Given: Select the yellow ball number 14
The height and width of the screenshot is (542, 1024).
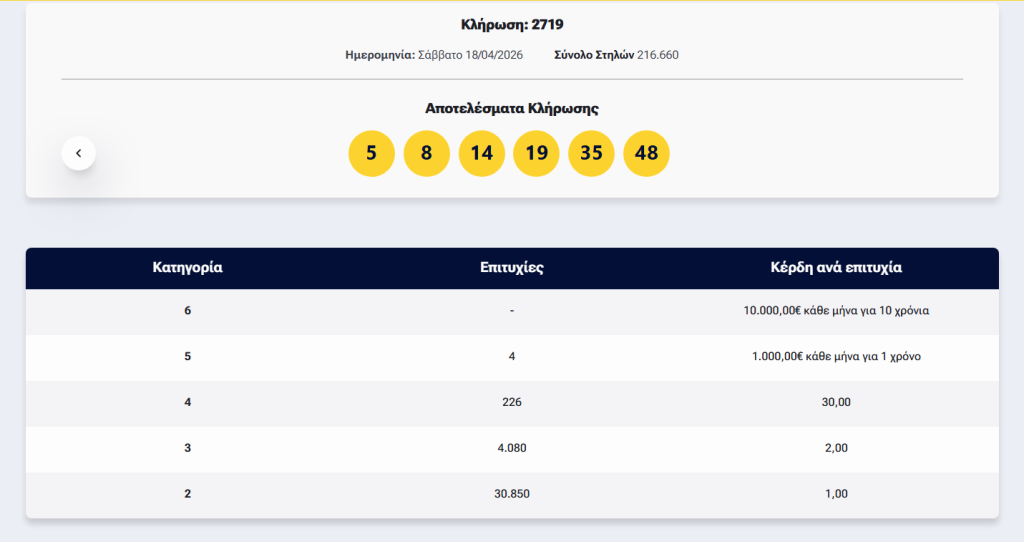Looking at the screenshot, I should pyautogui.click(x=481, y=153).
